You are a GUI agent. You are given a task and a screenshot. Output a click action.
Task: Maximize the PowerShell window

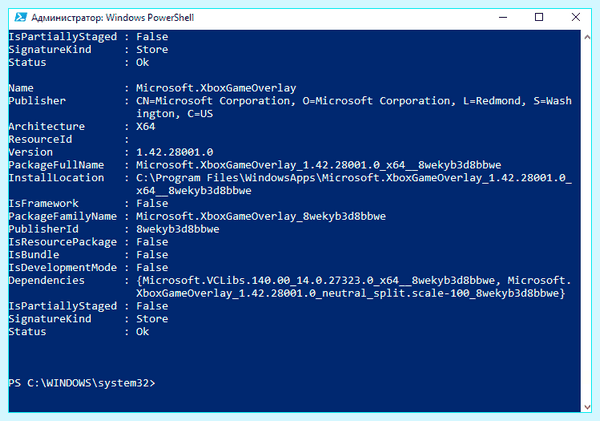click(x=539, y=17)
